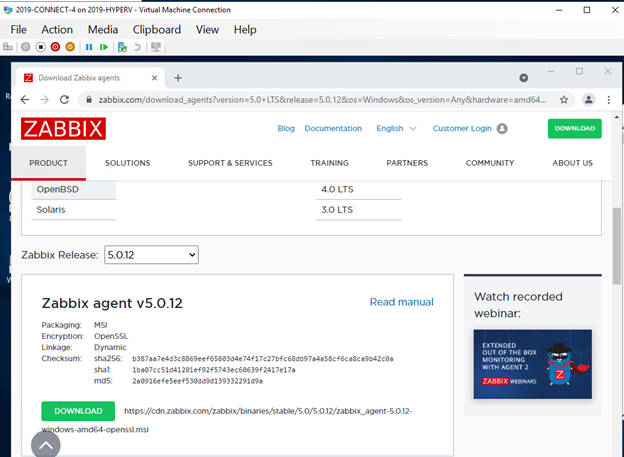Turn off the VM with stop icon
Screen dimensions: 624x457
(41, 47)
